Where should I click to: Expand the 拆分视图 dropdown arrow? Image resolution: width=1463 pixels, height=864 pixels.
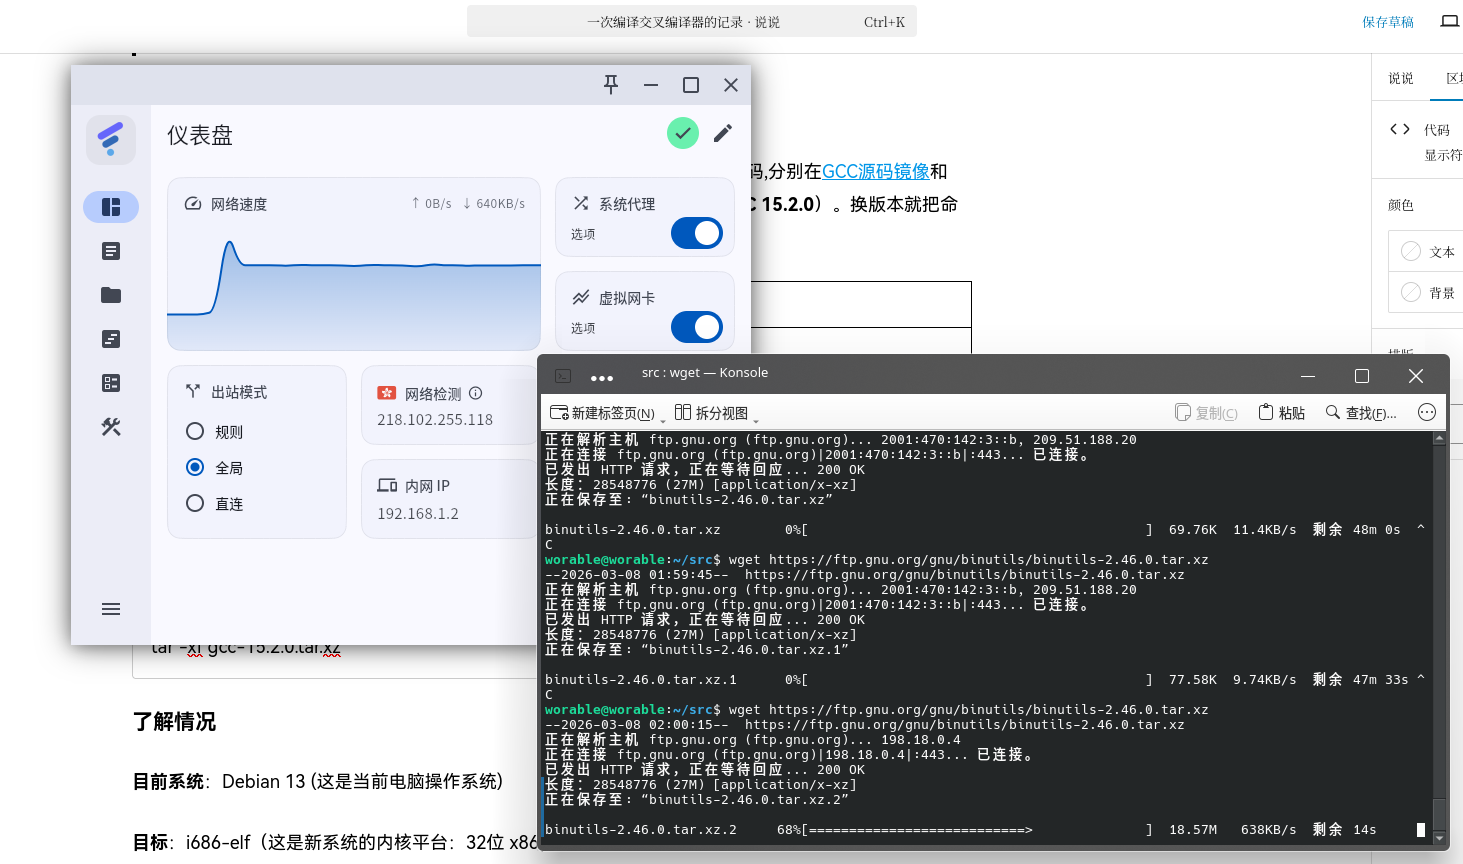click(756, 420)
